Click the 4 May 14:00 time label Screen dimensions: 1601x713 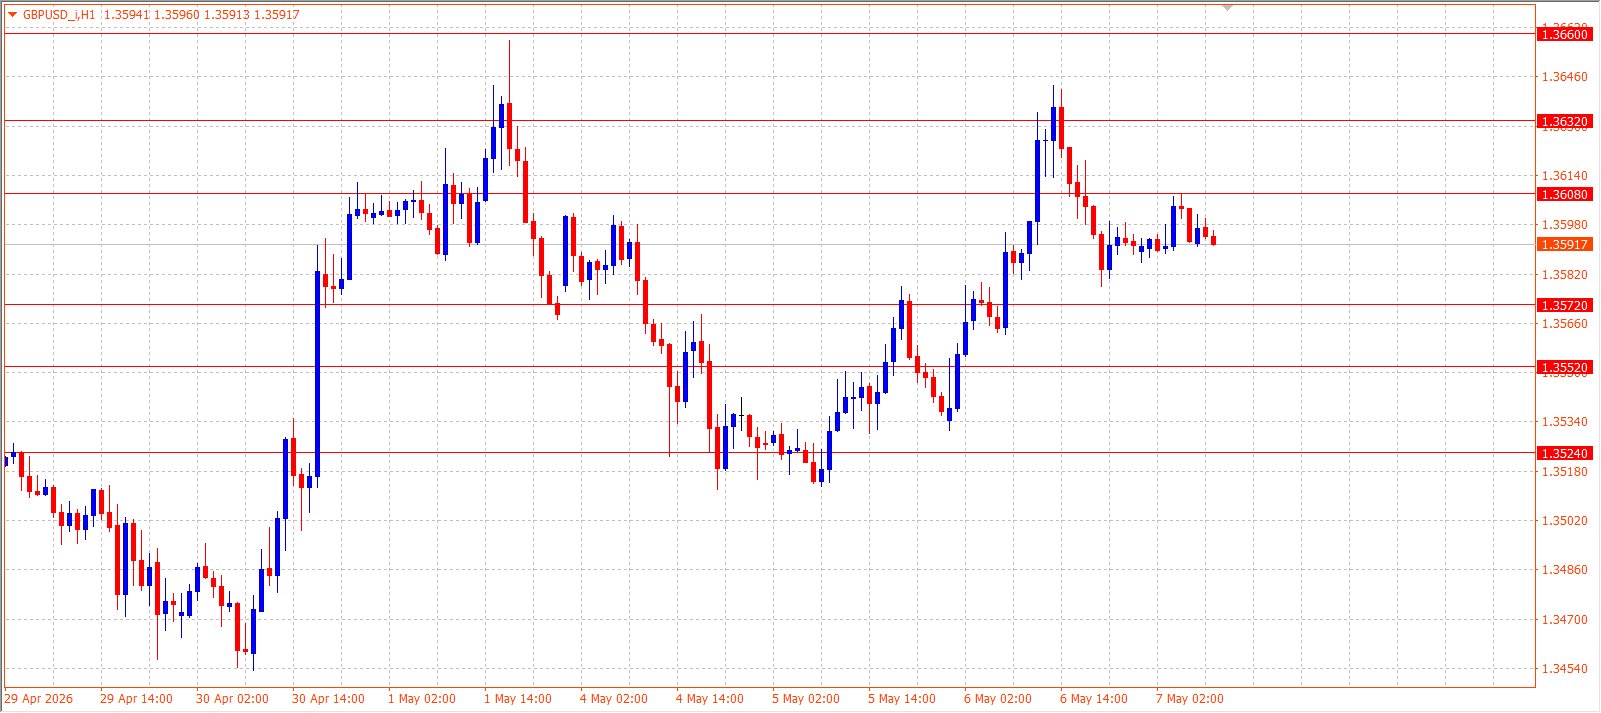point(710,699)
